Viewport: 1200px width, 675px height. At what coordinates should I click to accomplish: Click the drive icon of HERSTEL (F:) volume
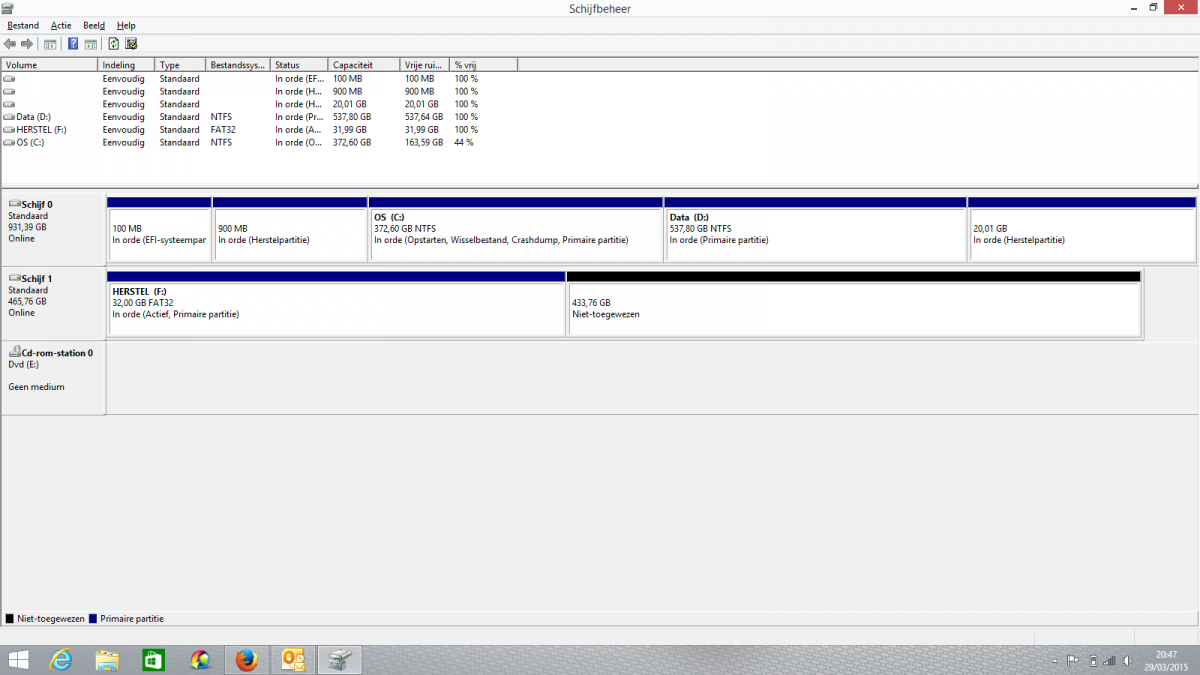pyautogui.click(x=9, y=130)
